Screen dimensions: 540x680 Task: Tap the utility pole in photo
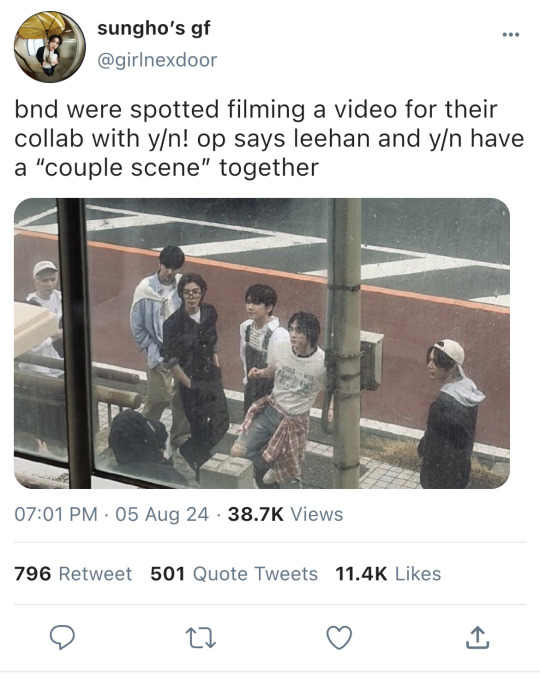(x=346, y=343)
